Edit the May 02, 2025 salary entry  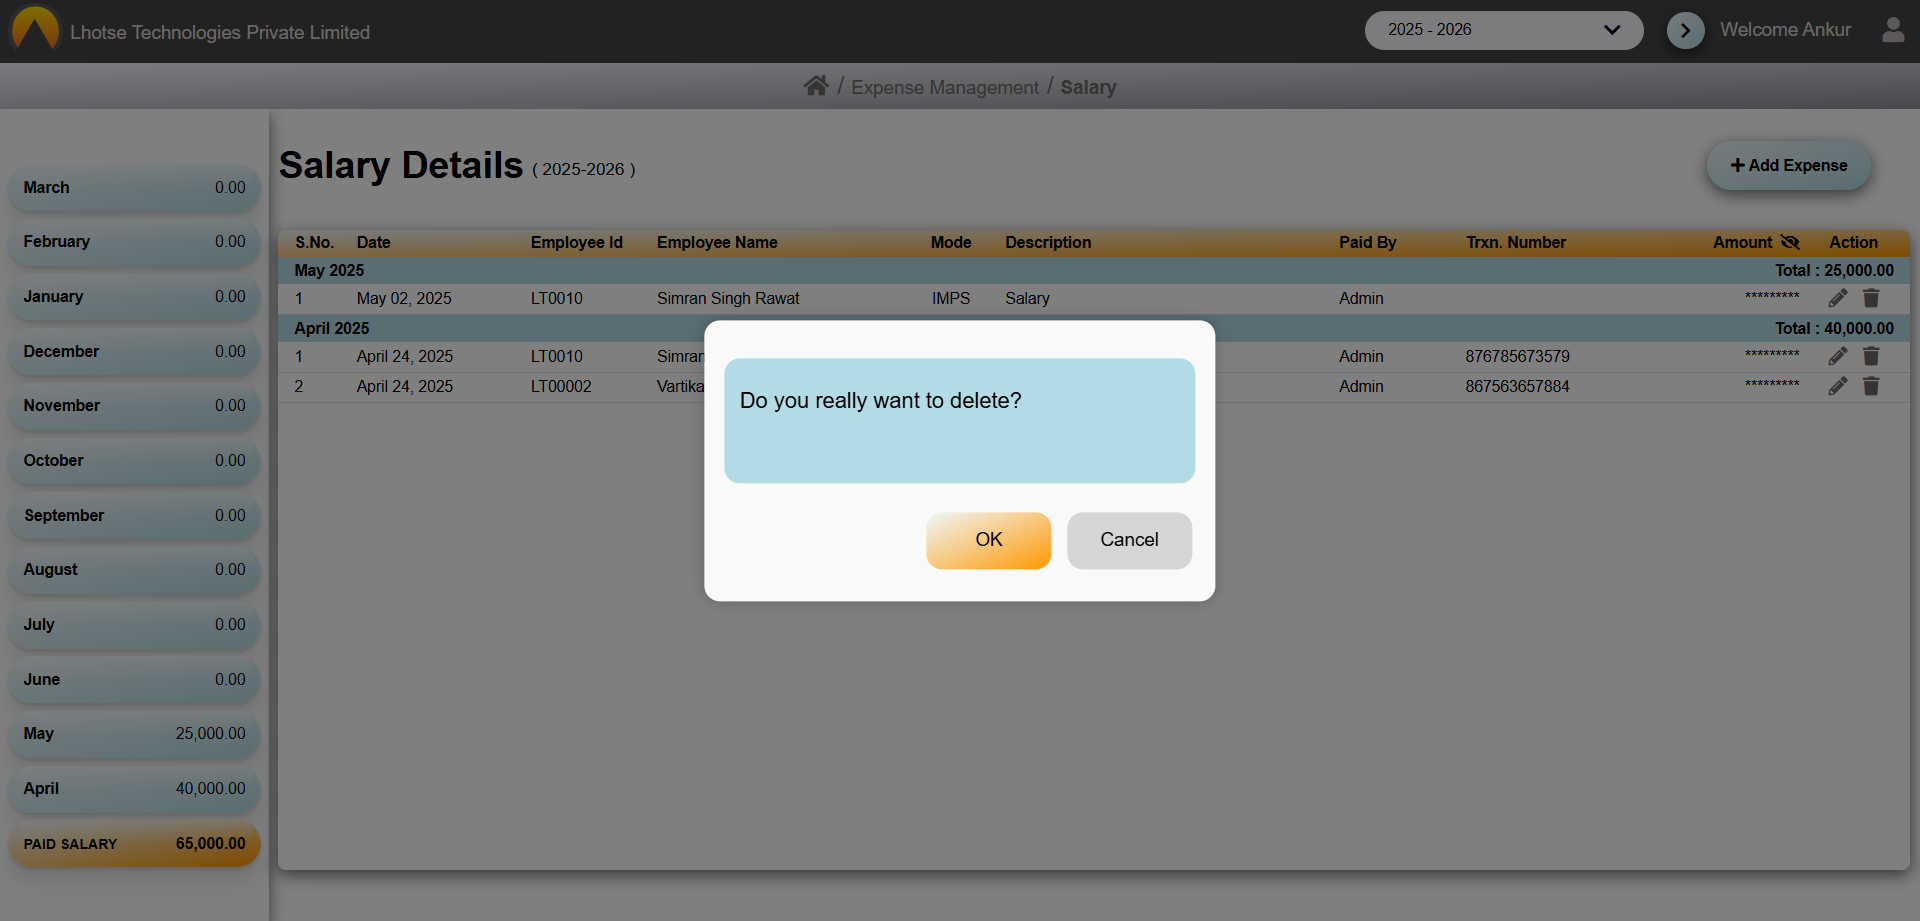coord(1838,298)
